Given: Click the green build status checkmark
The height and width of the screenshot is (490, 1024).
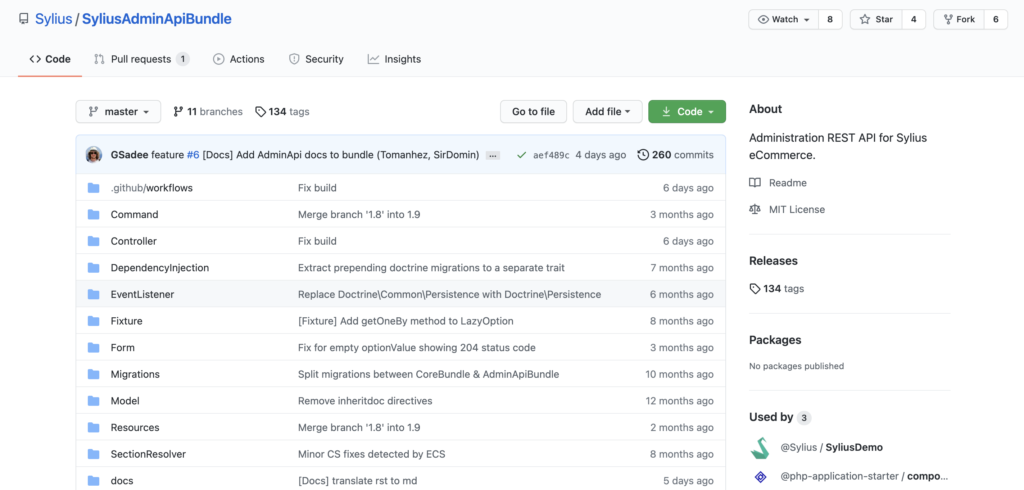Looking at the screenshot, I should click(521, 155).
